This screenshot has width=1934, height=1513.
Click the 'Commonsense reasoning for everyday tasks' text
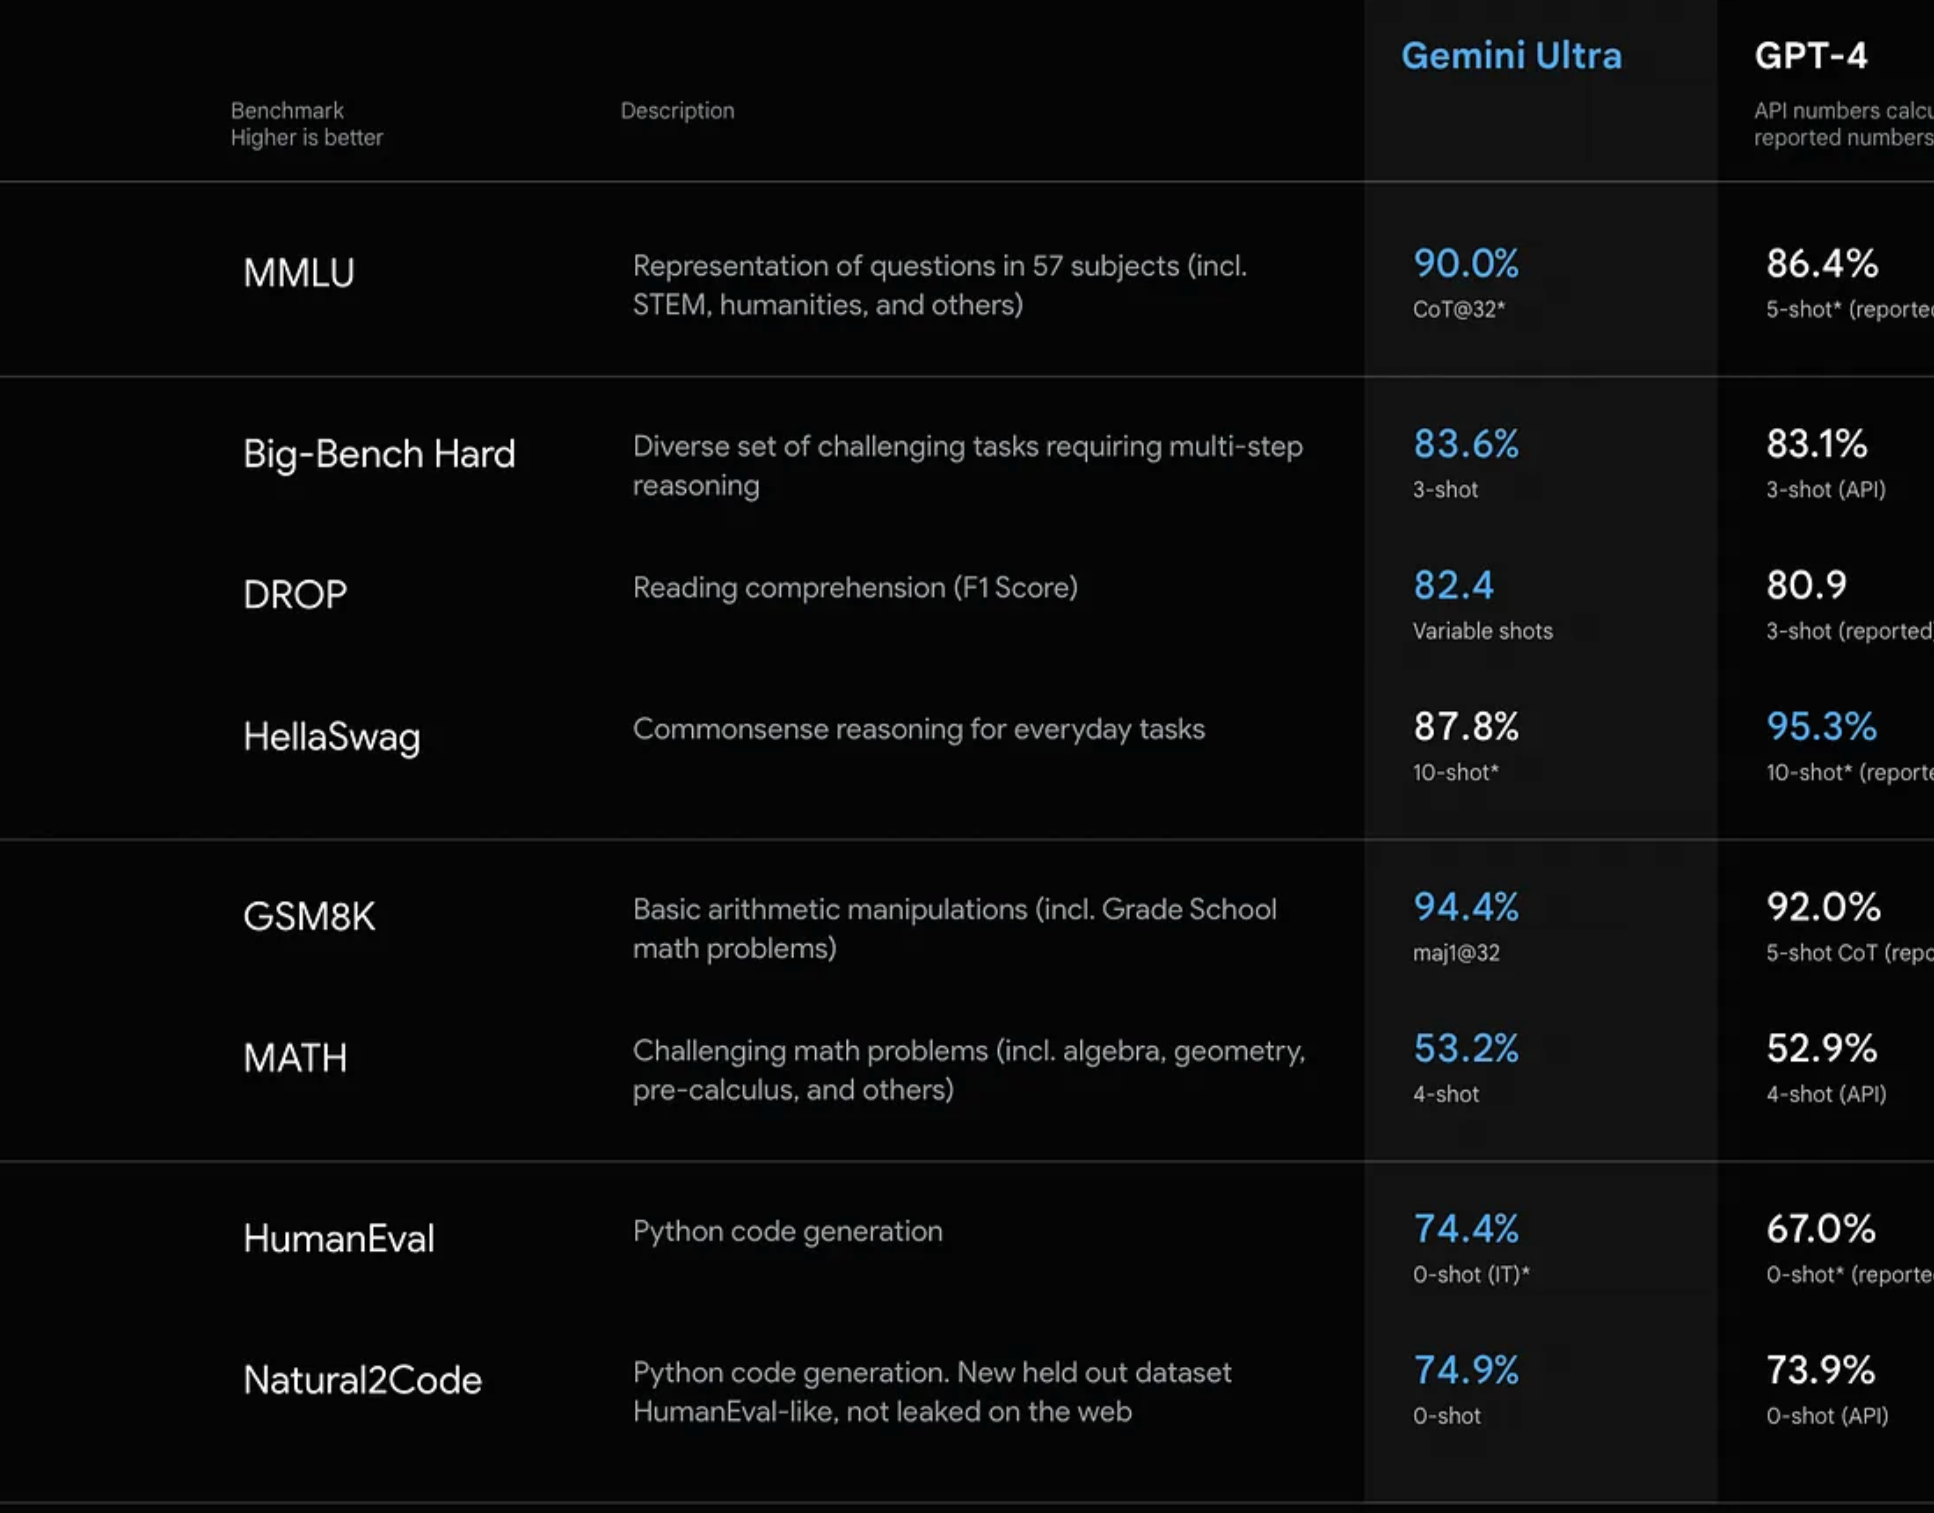[x=918, y=729]
